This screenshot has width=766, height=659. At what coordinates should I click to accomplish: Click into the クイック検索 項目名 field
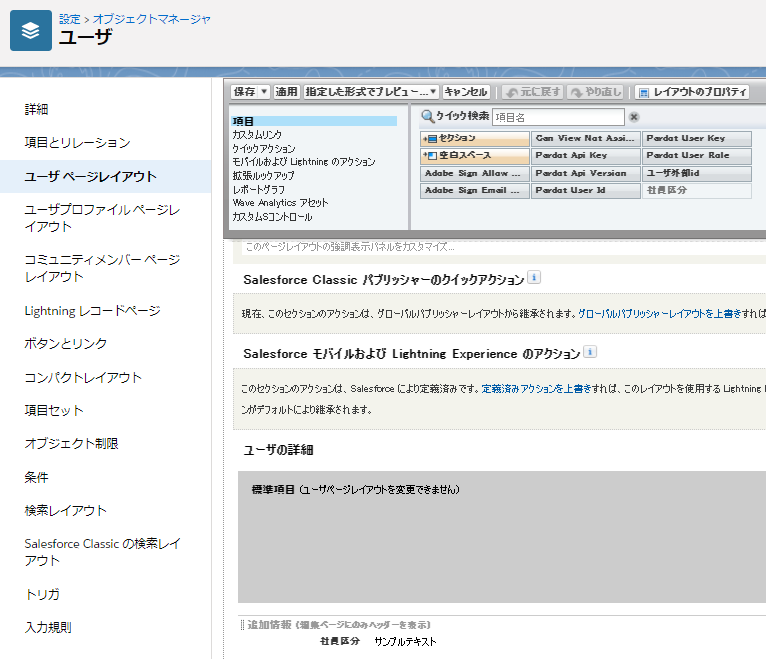557,117
